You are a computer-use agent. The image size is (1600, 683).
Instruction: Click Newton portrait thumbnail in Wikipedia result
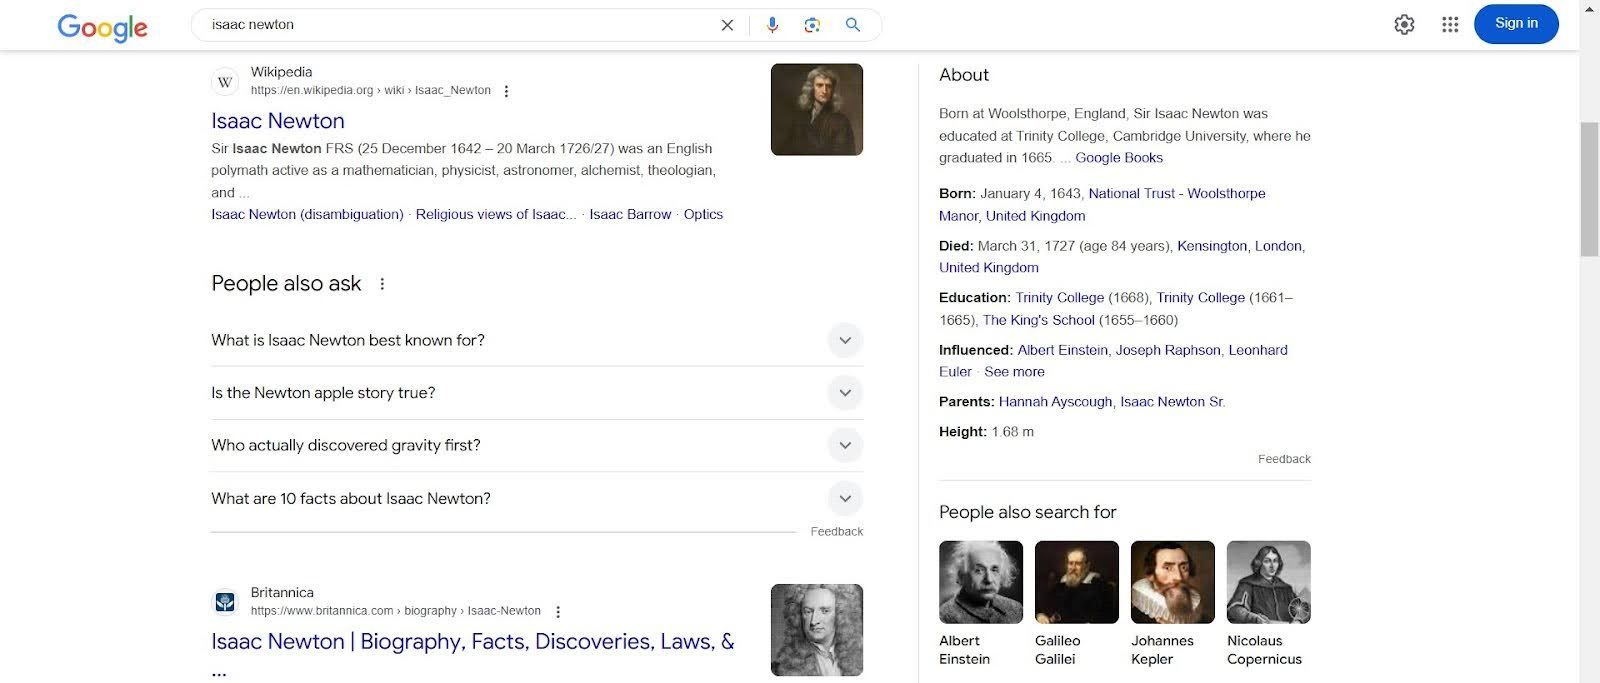tap(817, 109)
